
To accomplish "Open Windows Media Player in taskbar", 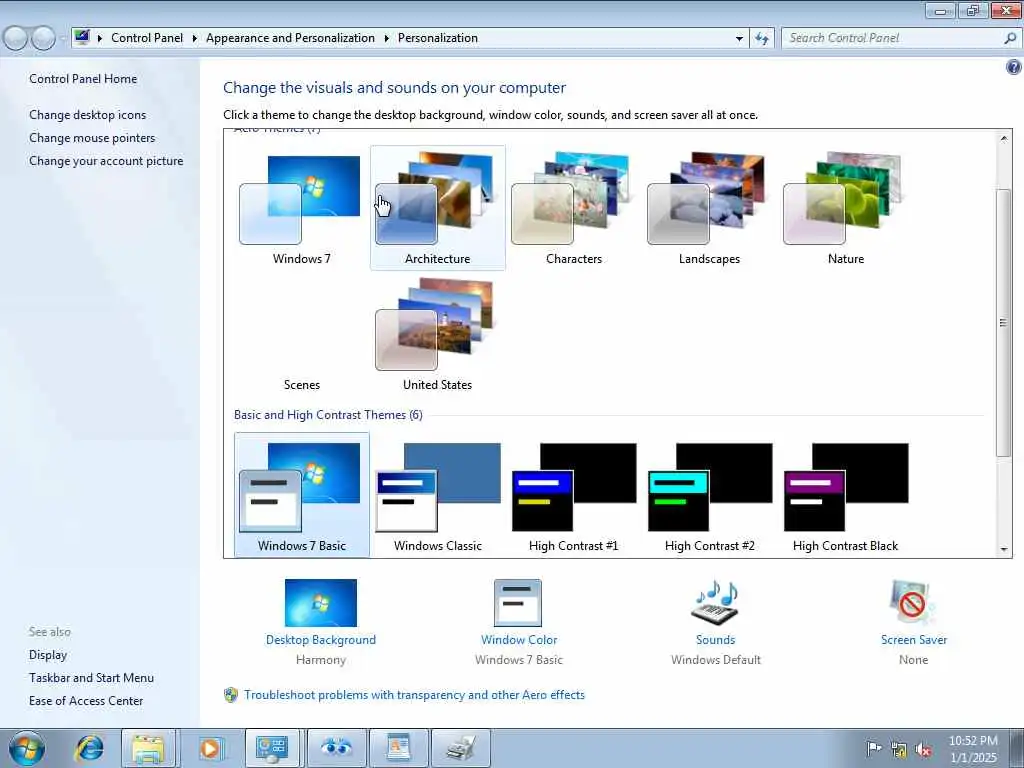I will point(210,748).
